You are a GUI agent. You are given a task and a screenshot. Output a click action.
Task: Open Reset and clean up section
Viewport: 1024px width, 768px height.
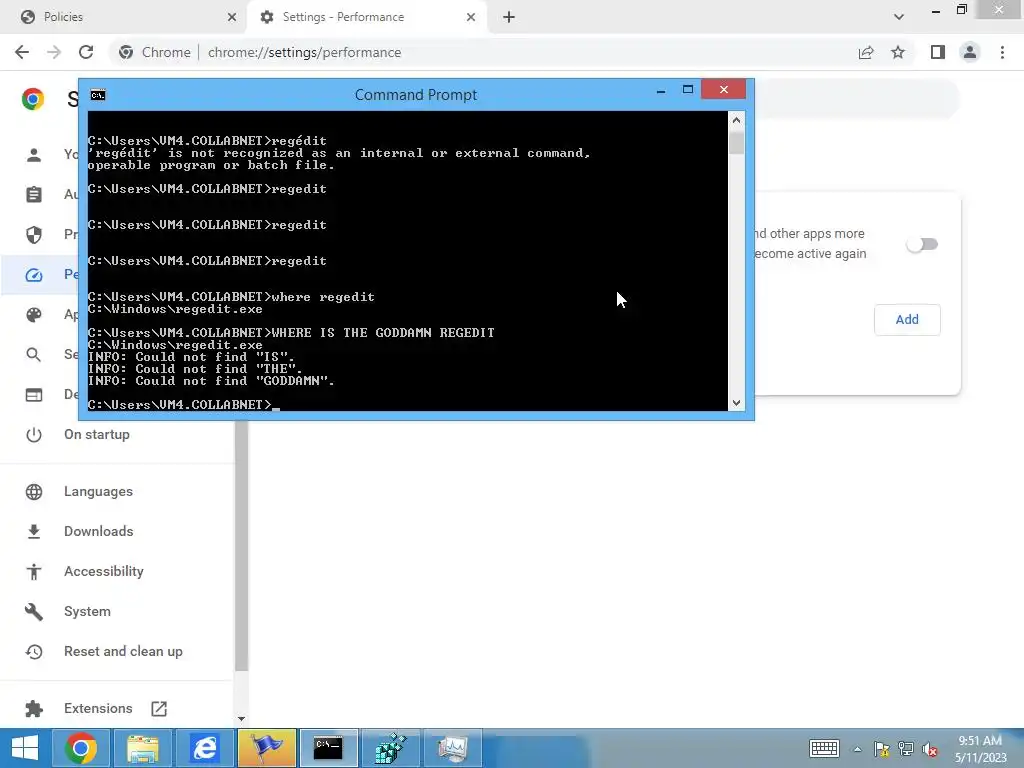123,651
